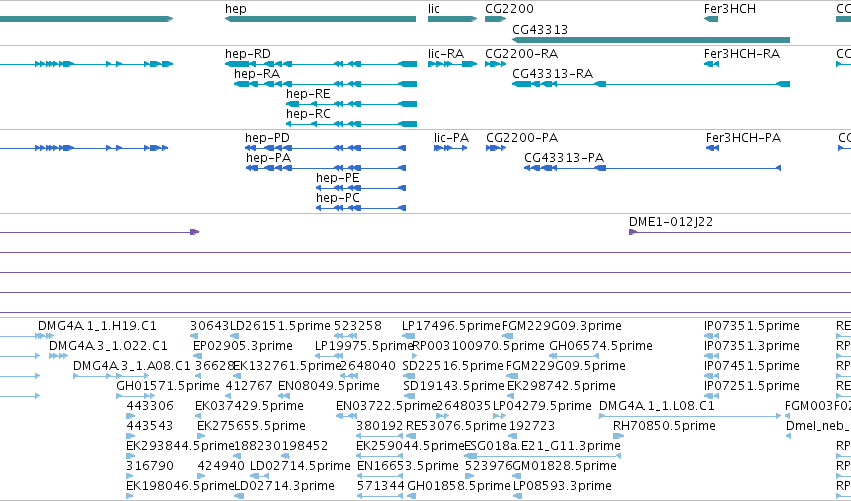This screenshot has width=851, height=501.
Task: Click the hep-PA protein label
Action: (x=268, y=158)
